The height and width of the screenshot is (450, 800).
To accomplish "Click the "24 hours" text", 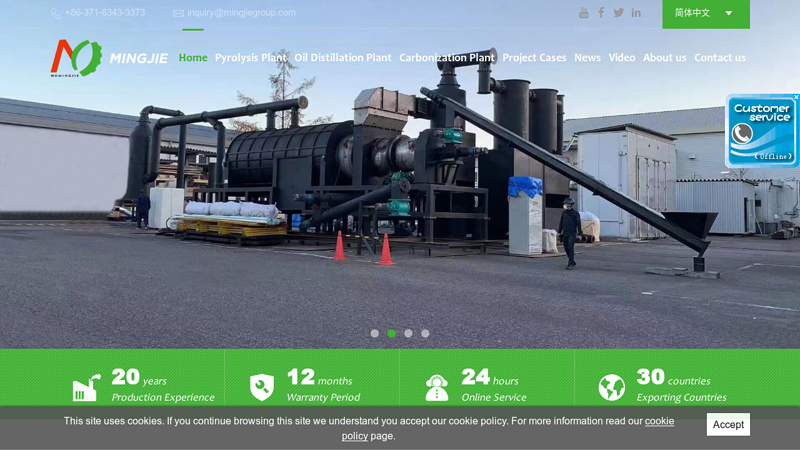I will coord(490,378).
